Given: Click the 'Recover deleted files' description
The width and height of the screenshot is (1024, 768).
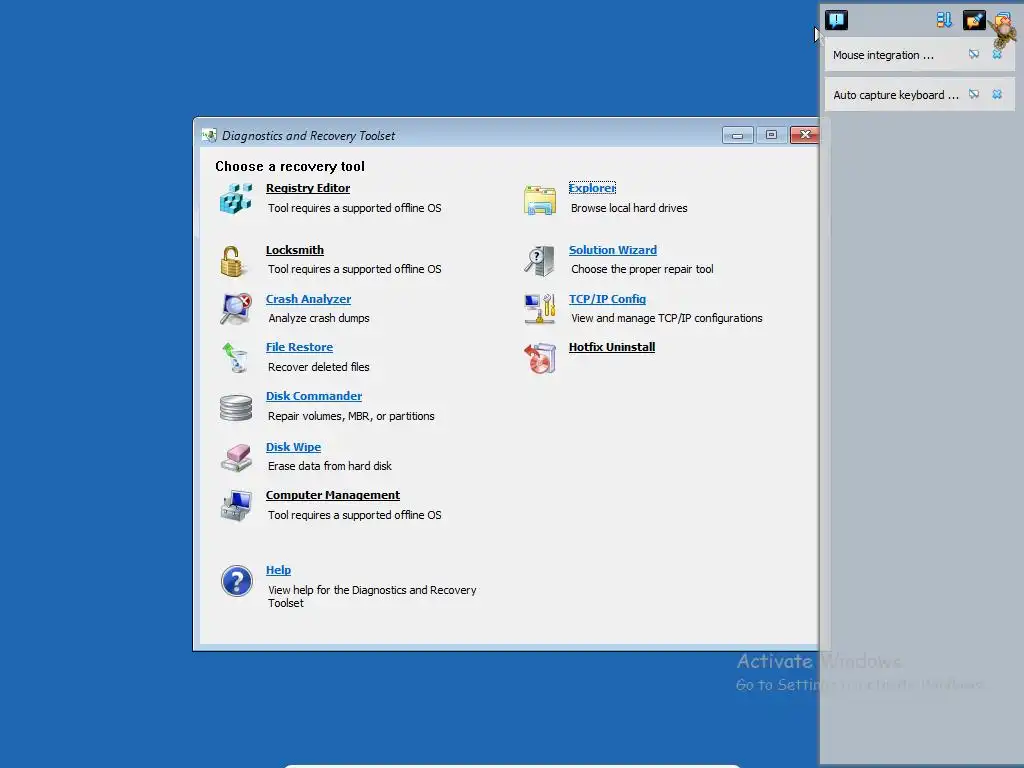Looking at the screenshot, I should tap(319, 367).
